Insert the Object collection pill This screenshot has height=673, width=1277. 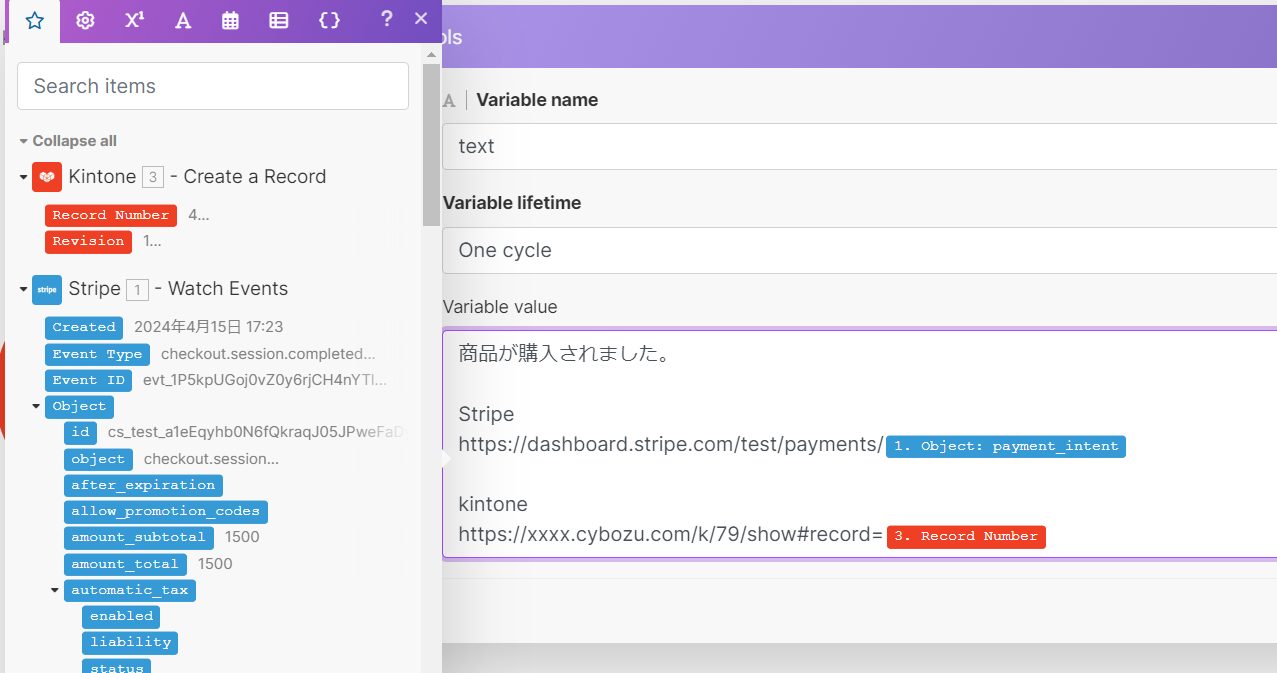pos(79,406)
